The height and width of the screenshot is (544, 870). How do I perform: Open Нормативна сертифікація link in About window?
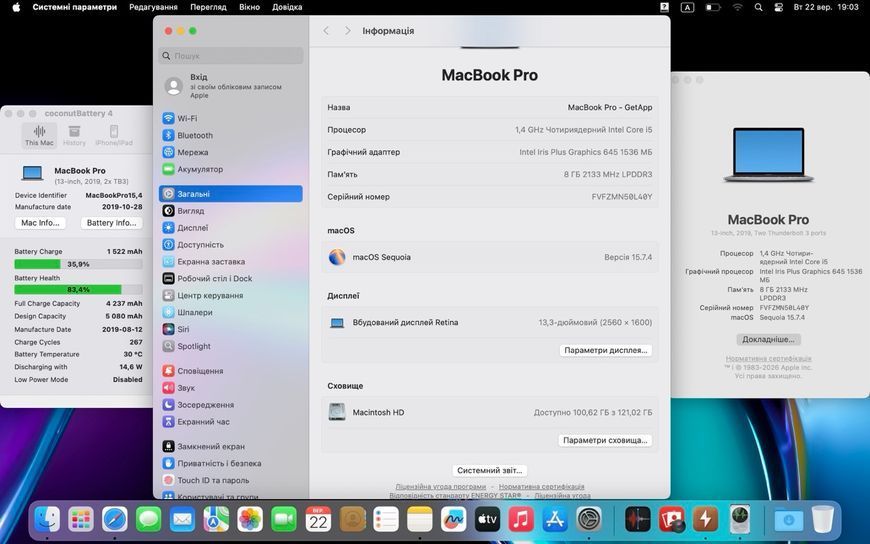[x=768, y=359]
